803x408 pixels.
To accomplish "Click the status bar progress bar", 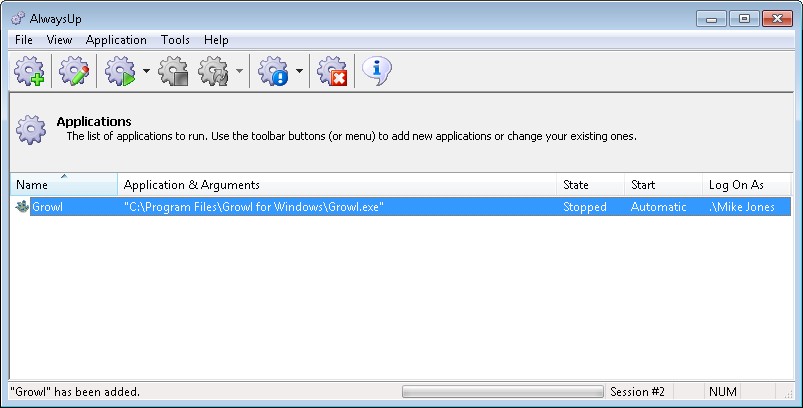I will 502,392.
